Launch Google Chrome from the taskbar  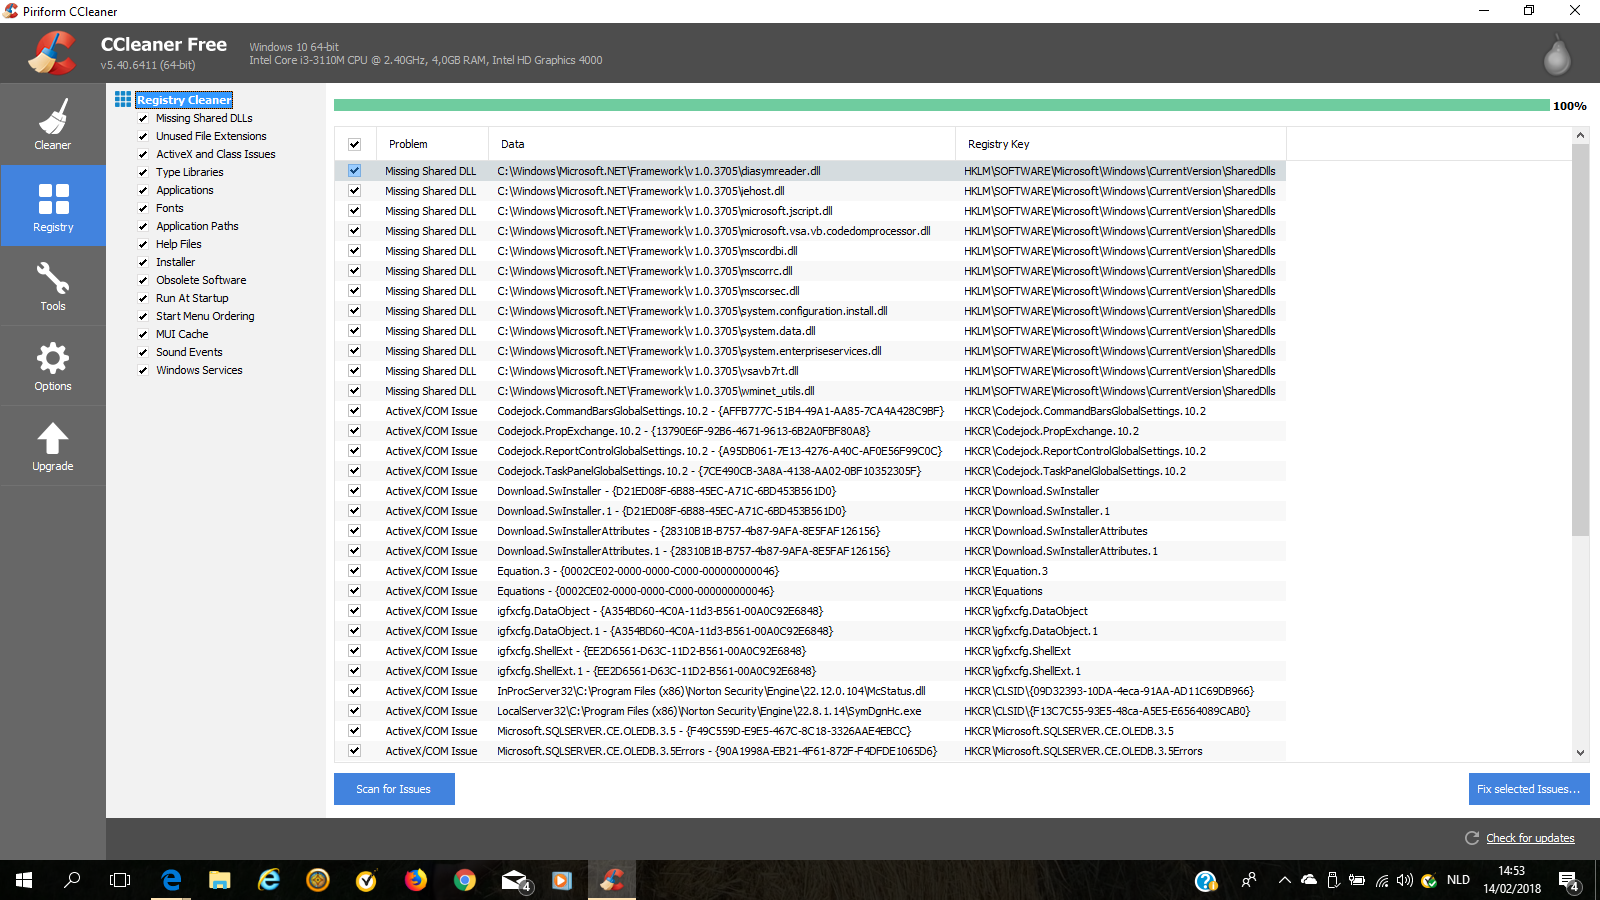464,880
